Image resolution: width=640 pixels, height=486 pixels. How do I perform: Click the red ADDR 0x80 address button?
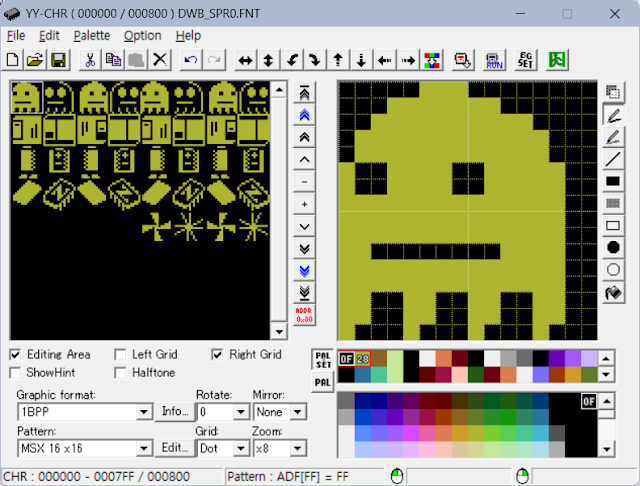(304, 315)
